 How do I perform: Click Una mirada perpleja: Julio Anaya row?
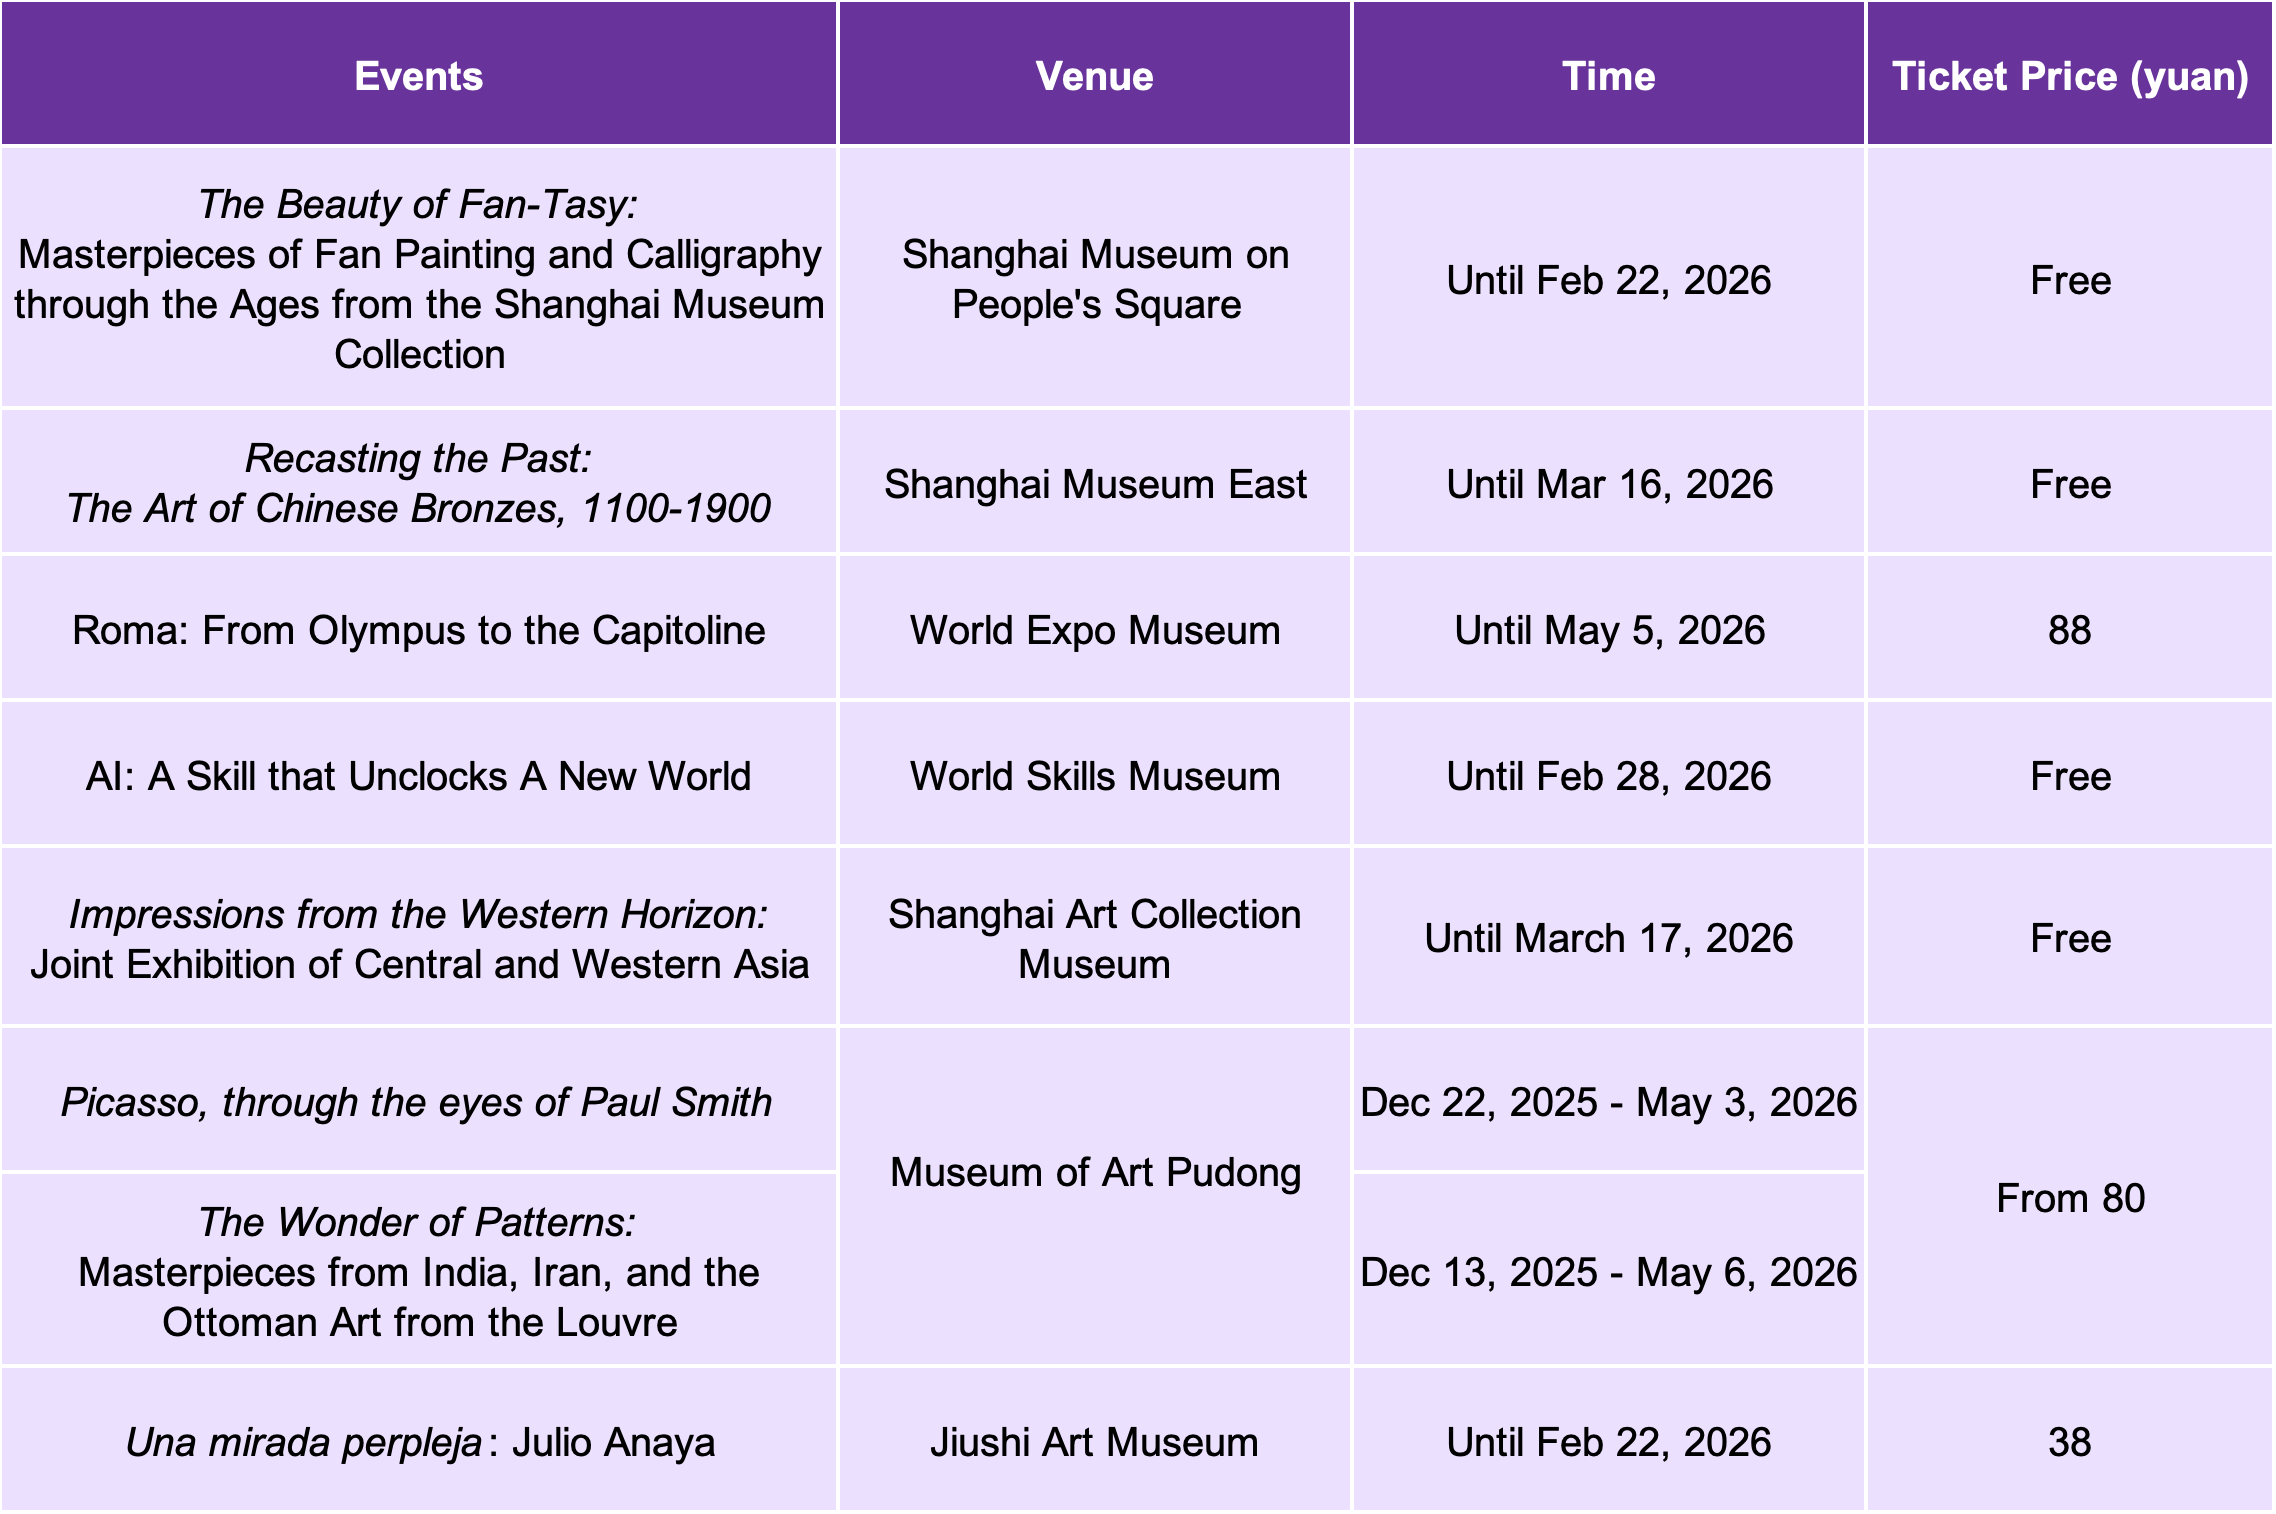point(420,1443)
